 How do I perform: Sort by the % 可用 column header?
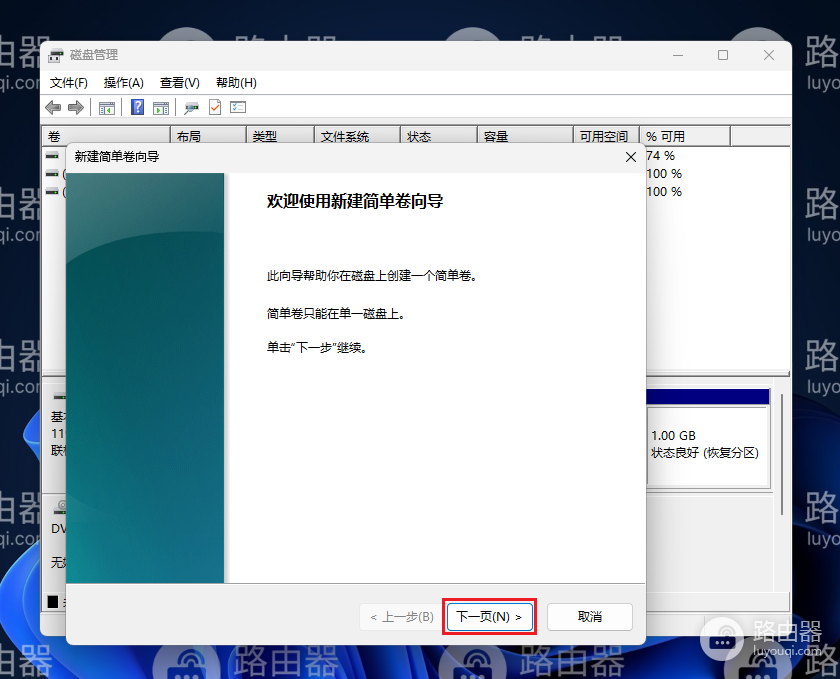[x=685, y=137]
